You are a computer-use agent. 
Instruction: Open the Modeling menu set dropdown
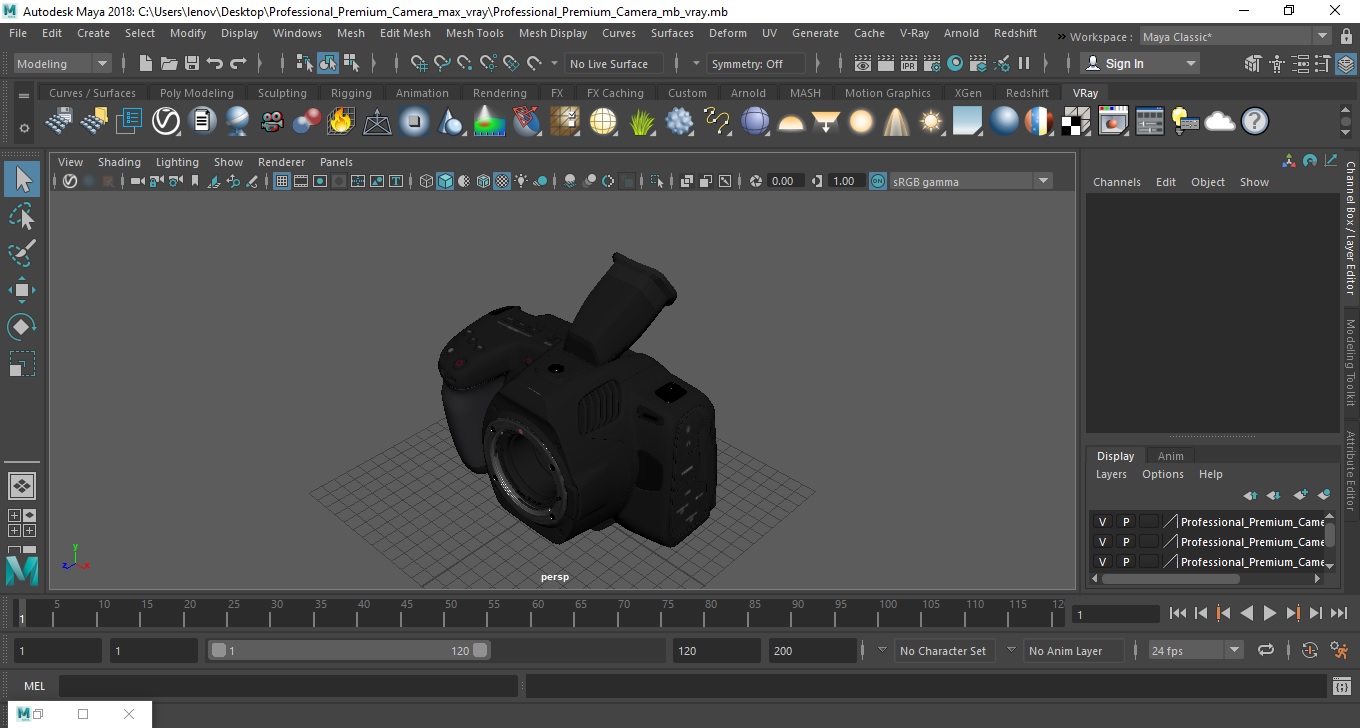click(x=63, y=63)
